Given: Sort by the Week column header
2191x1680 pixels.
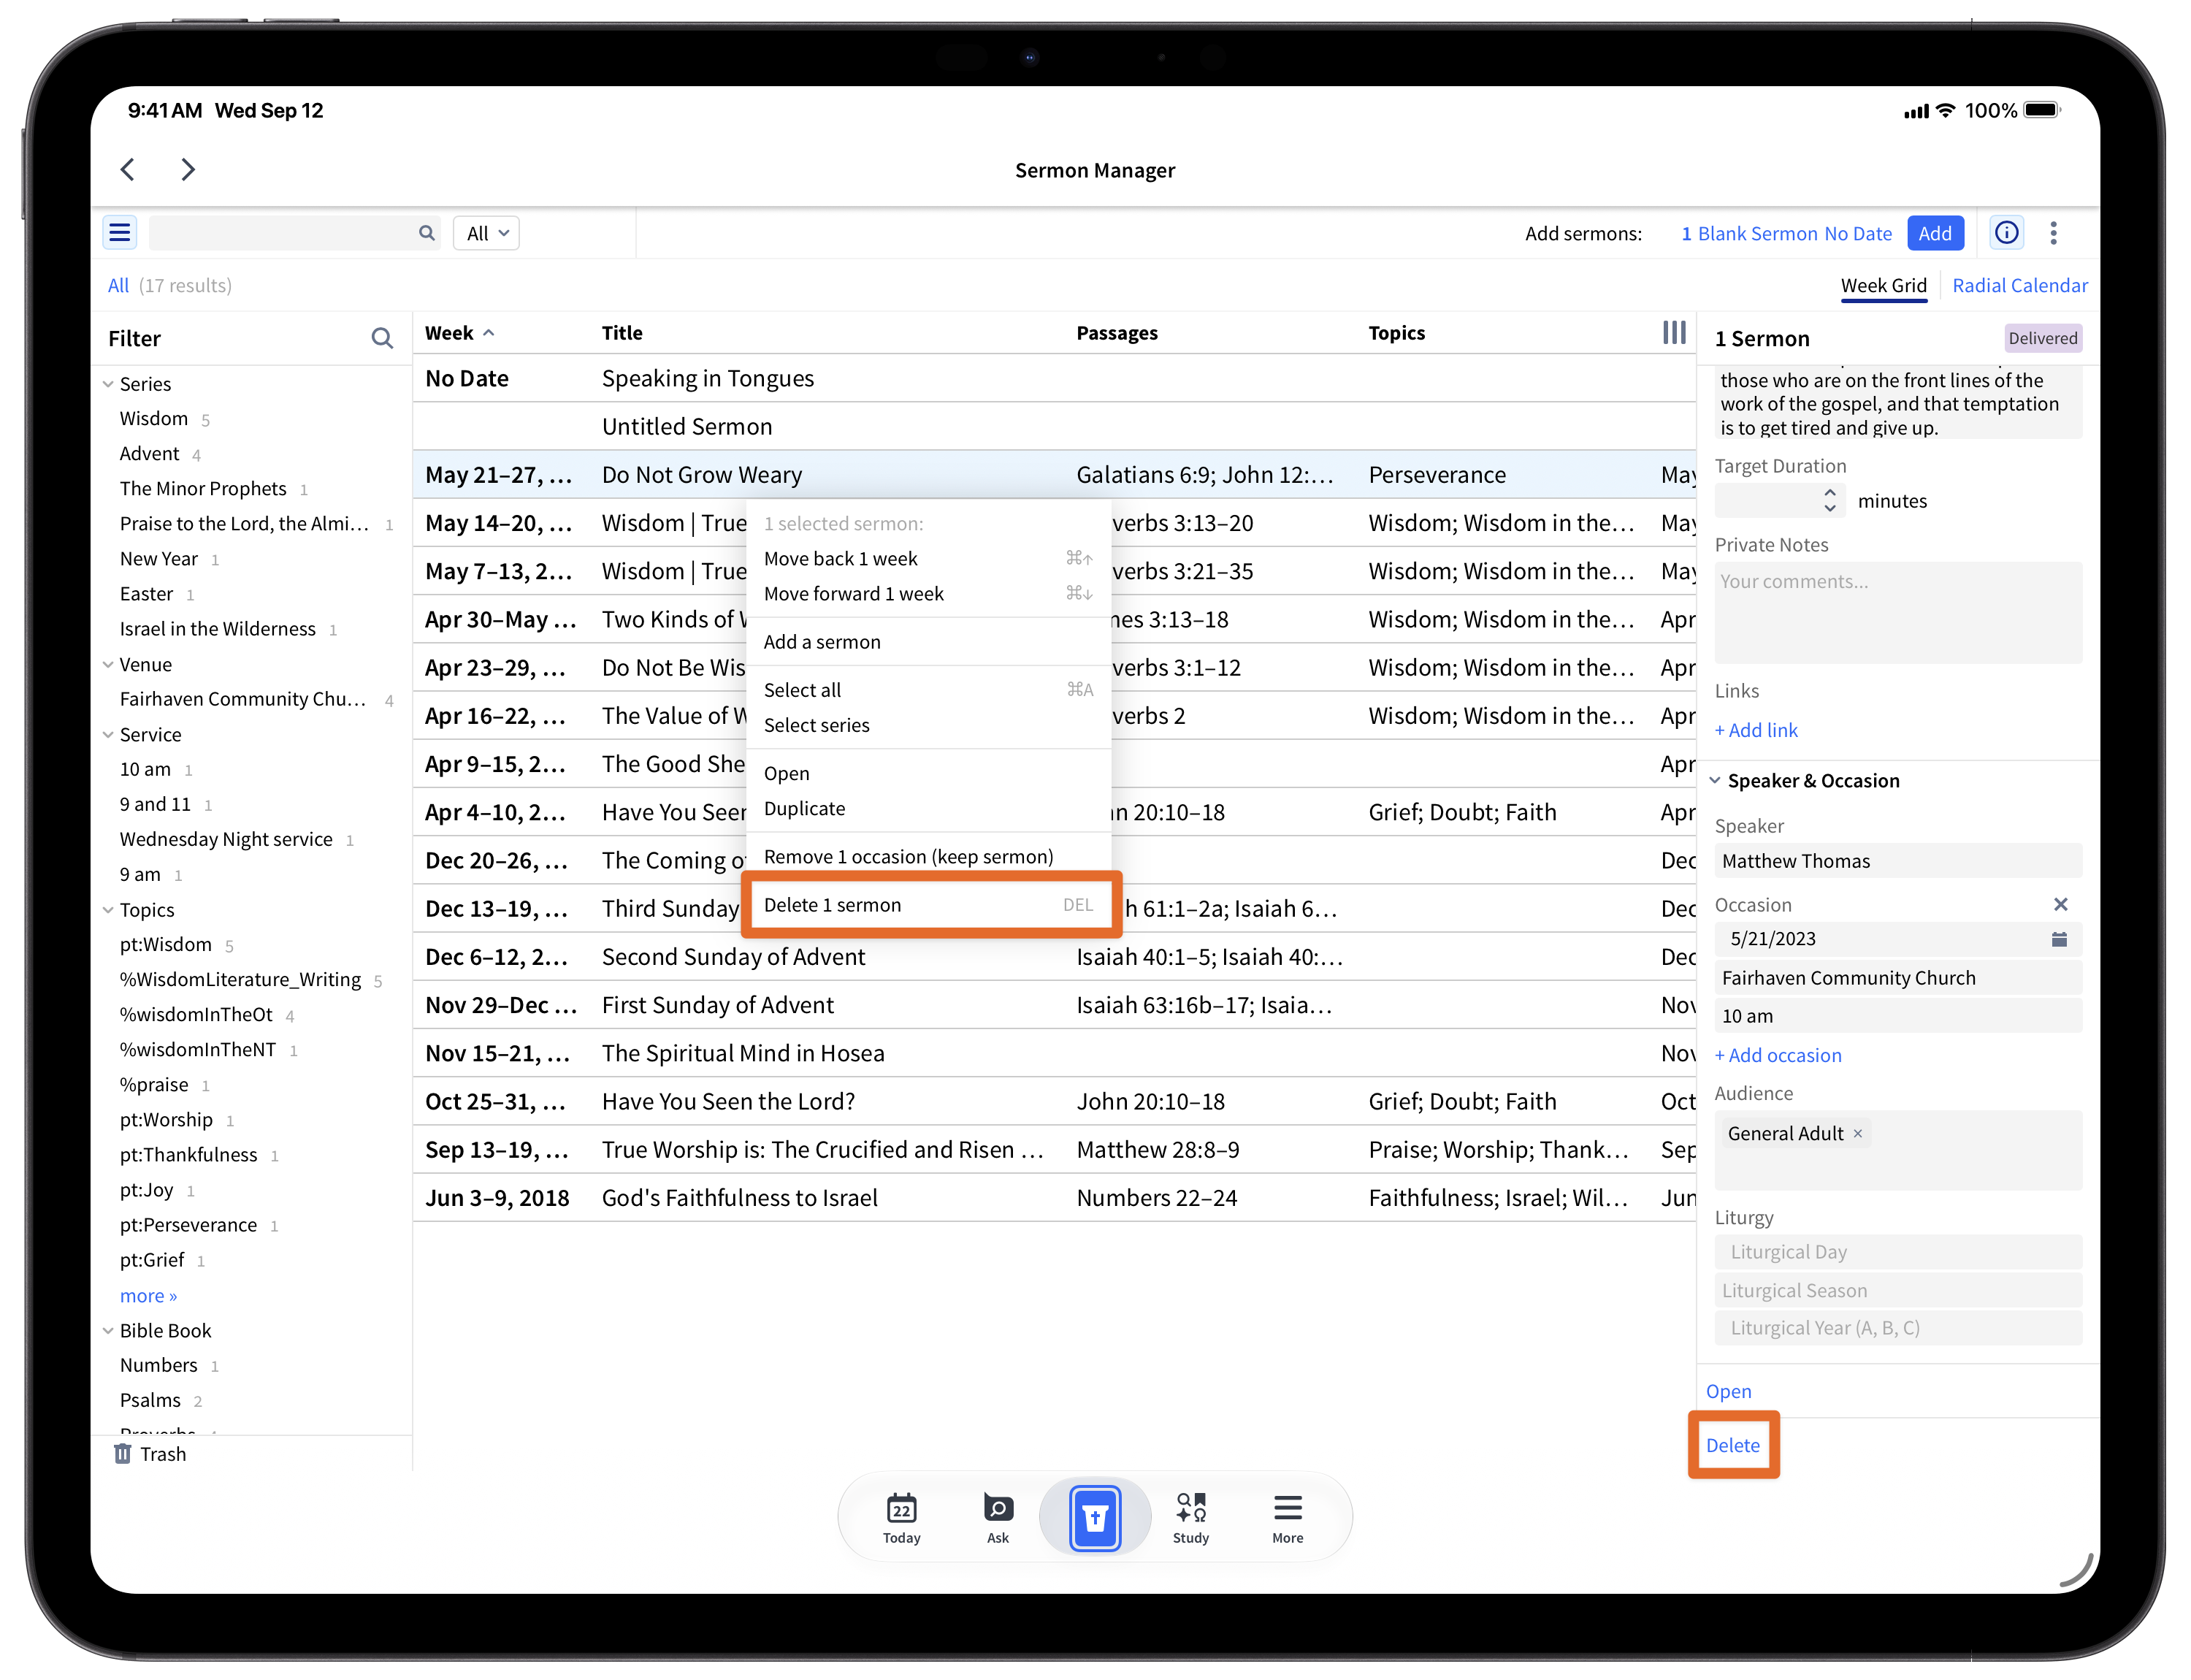Looking at the screenshot, I should pos(459,333).
